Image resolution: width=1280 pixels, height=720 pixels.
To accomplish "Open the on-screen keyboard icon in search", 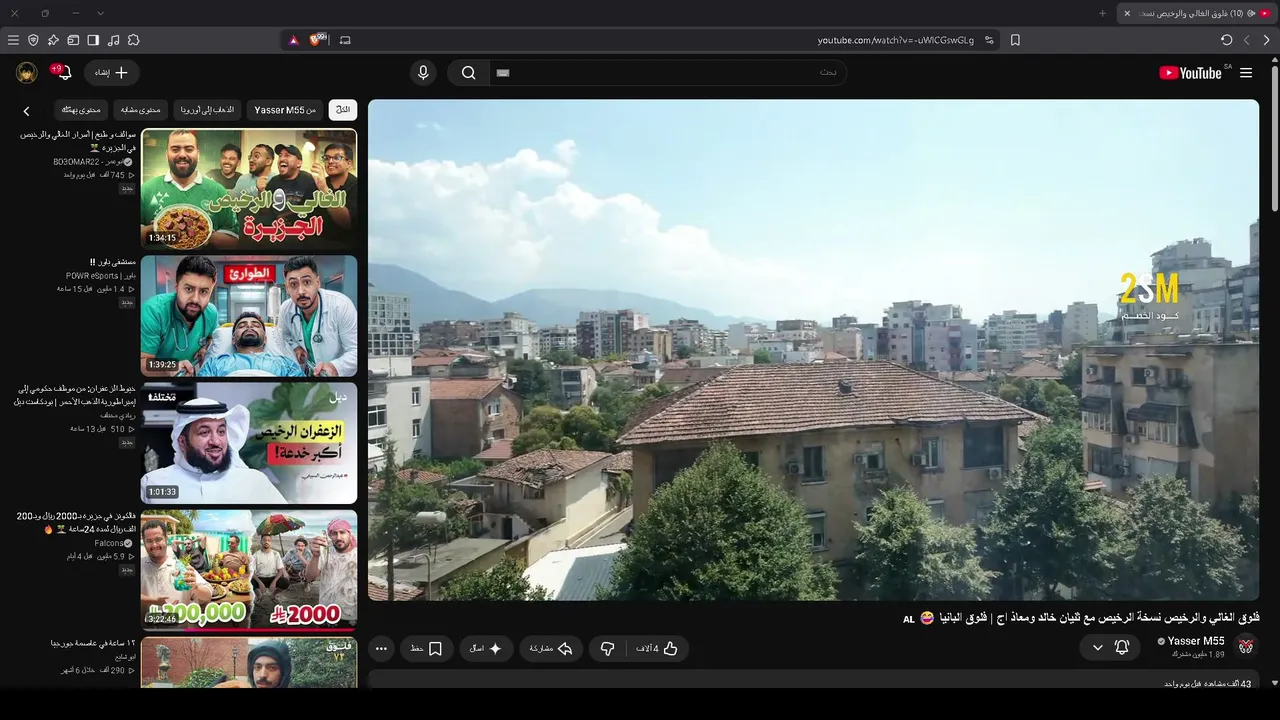I will [503, 73].
